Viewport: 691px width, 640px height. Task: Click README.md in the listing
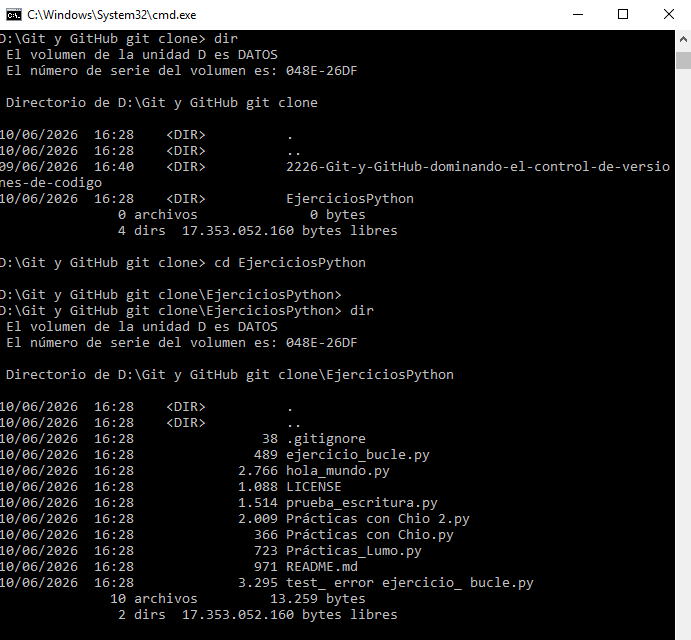click(322, 566)
